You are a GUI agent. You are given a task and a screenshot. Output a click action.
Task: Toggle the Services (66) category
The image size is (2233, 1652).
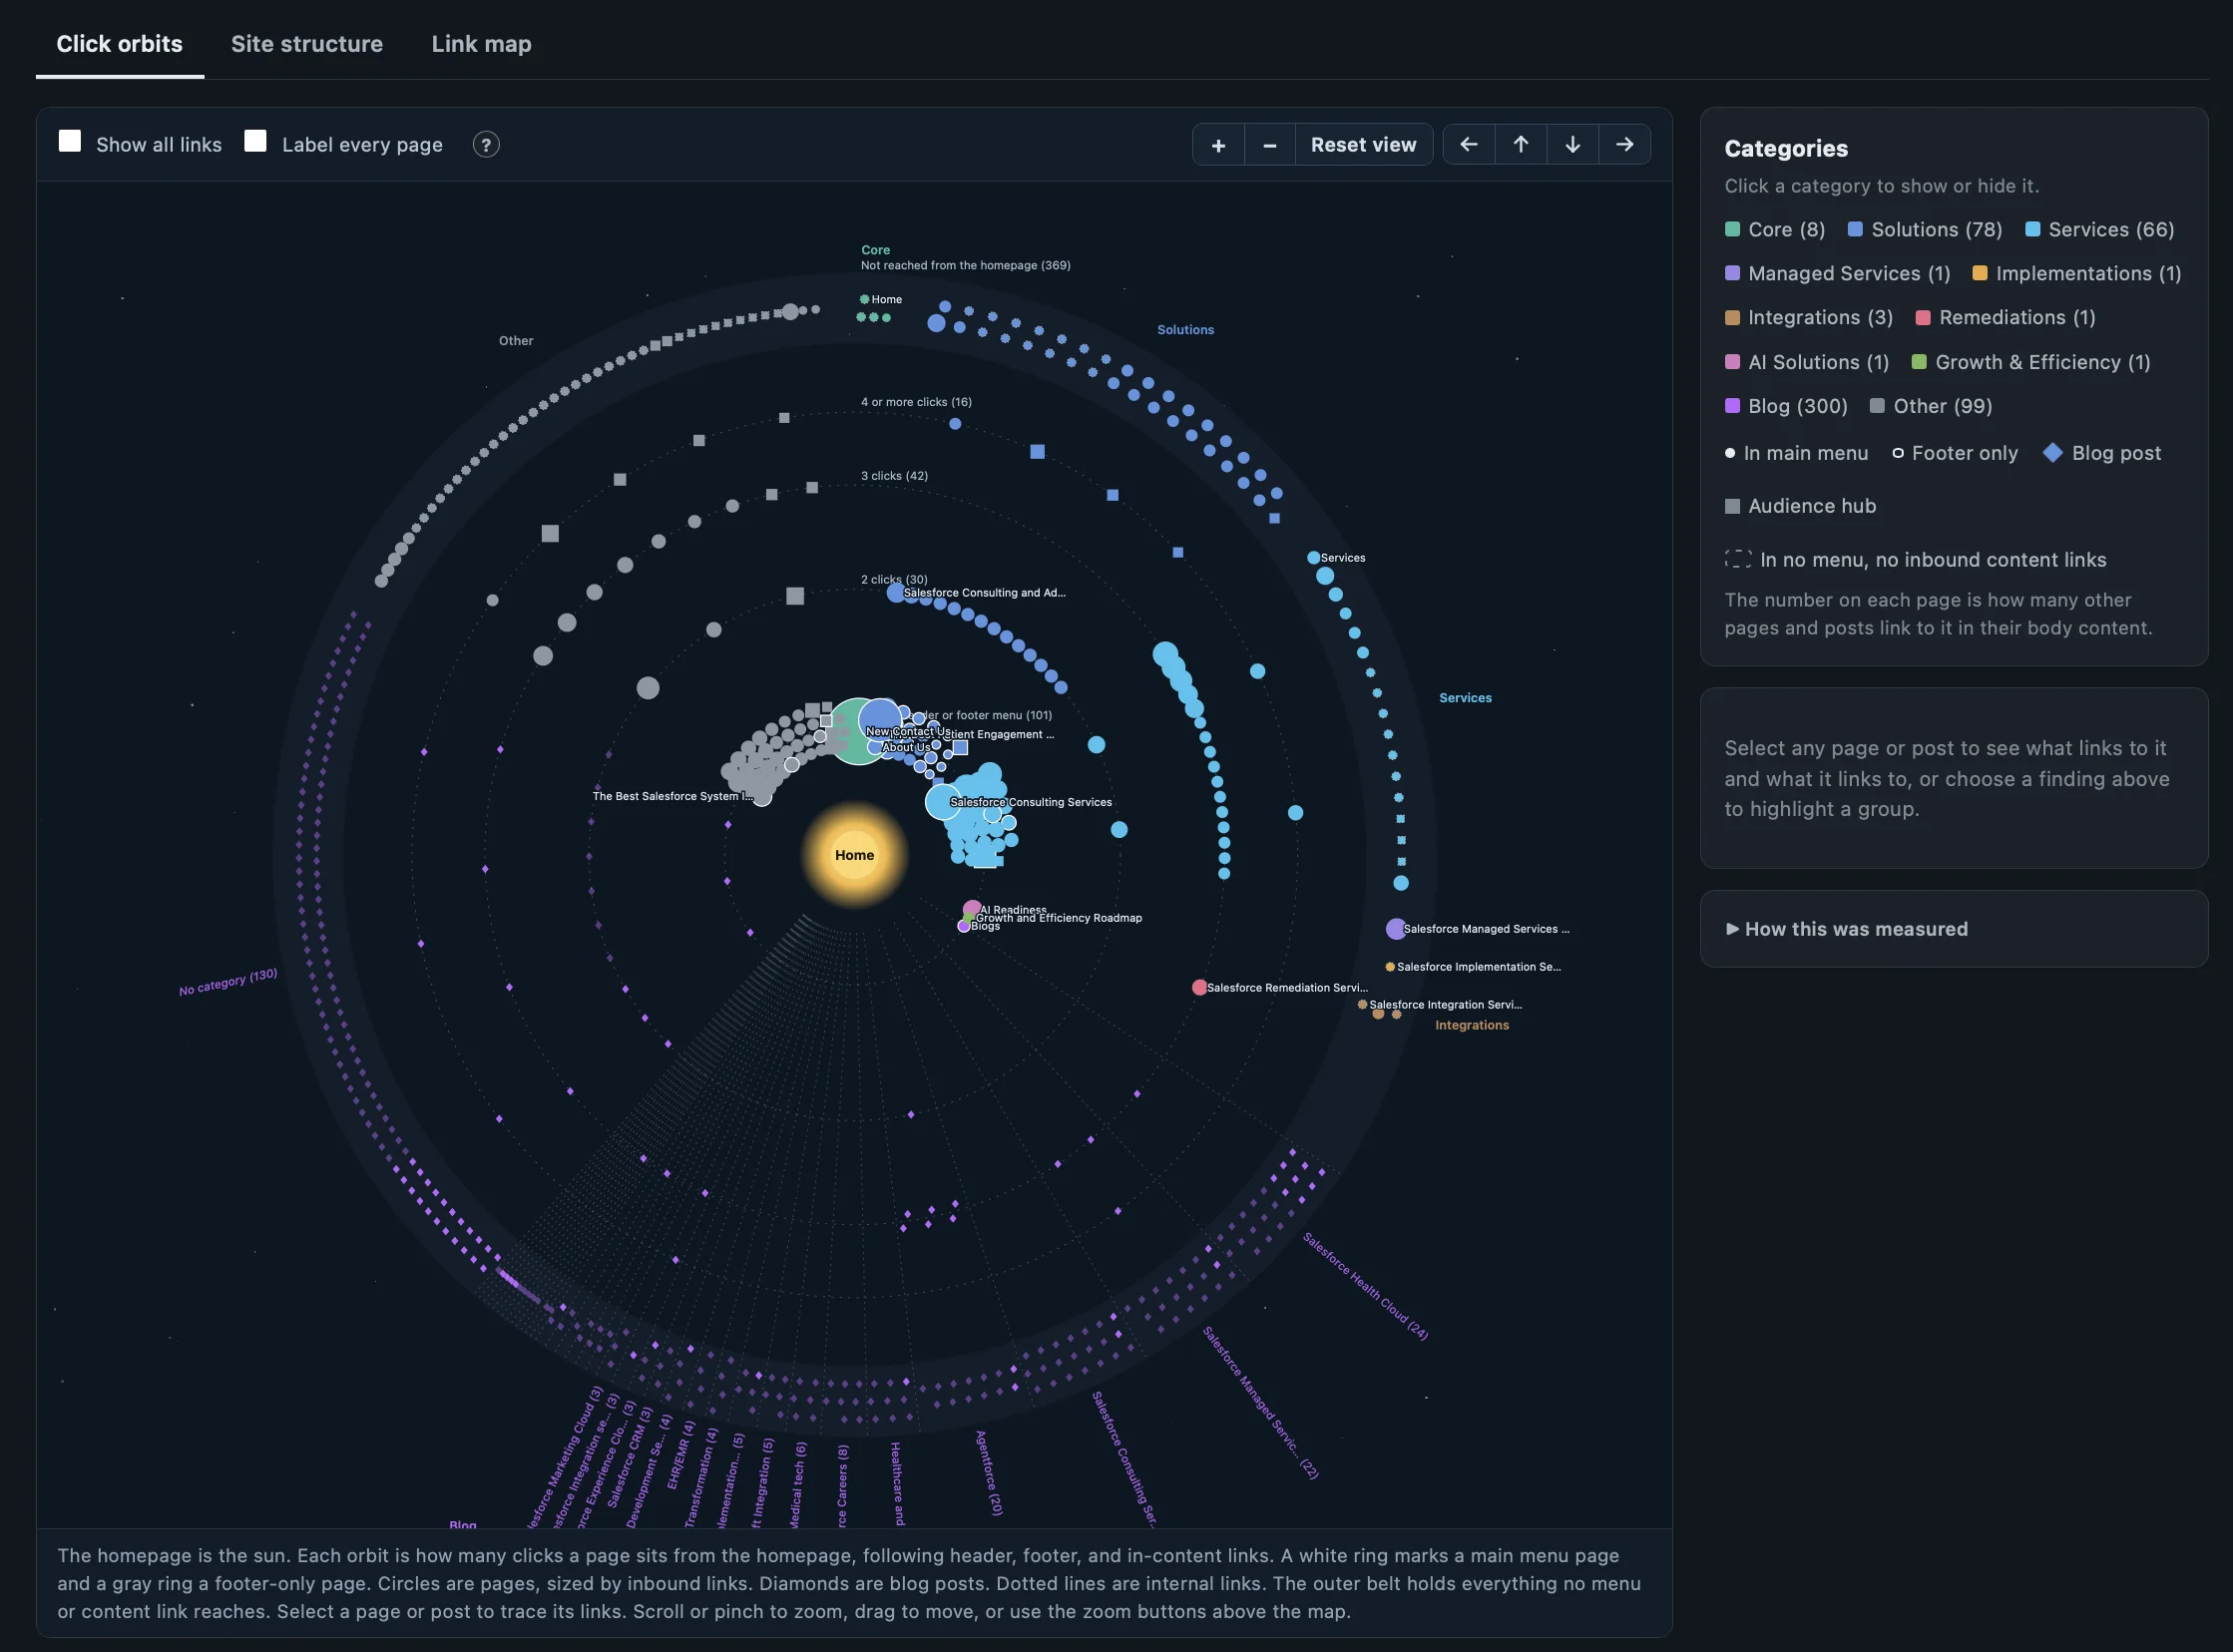pos(2100,230)
